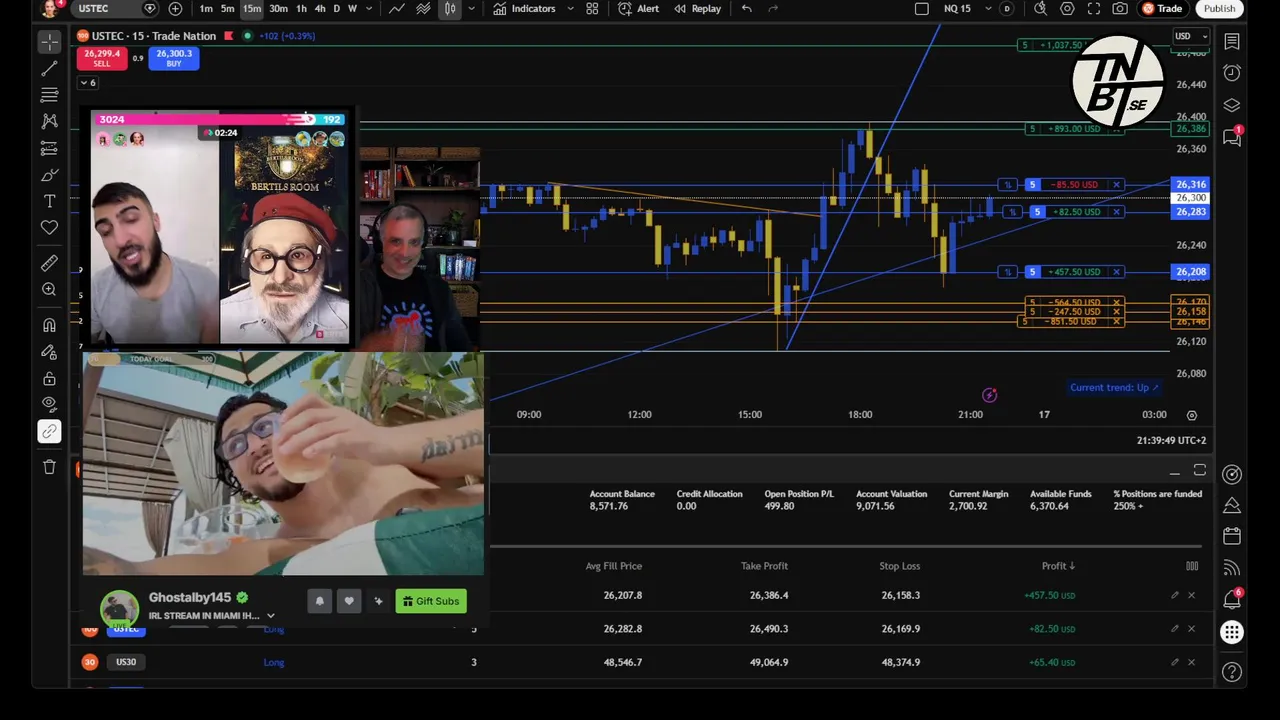Toggle drawing sync link tool
Image resolution: width=1280 pixels, height=720 pixels.
[x=49, y=431]
